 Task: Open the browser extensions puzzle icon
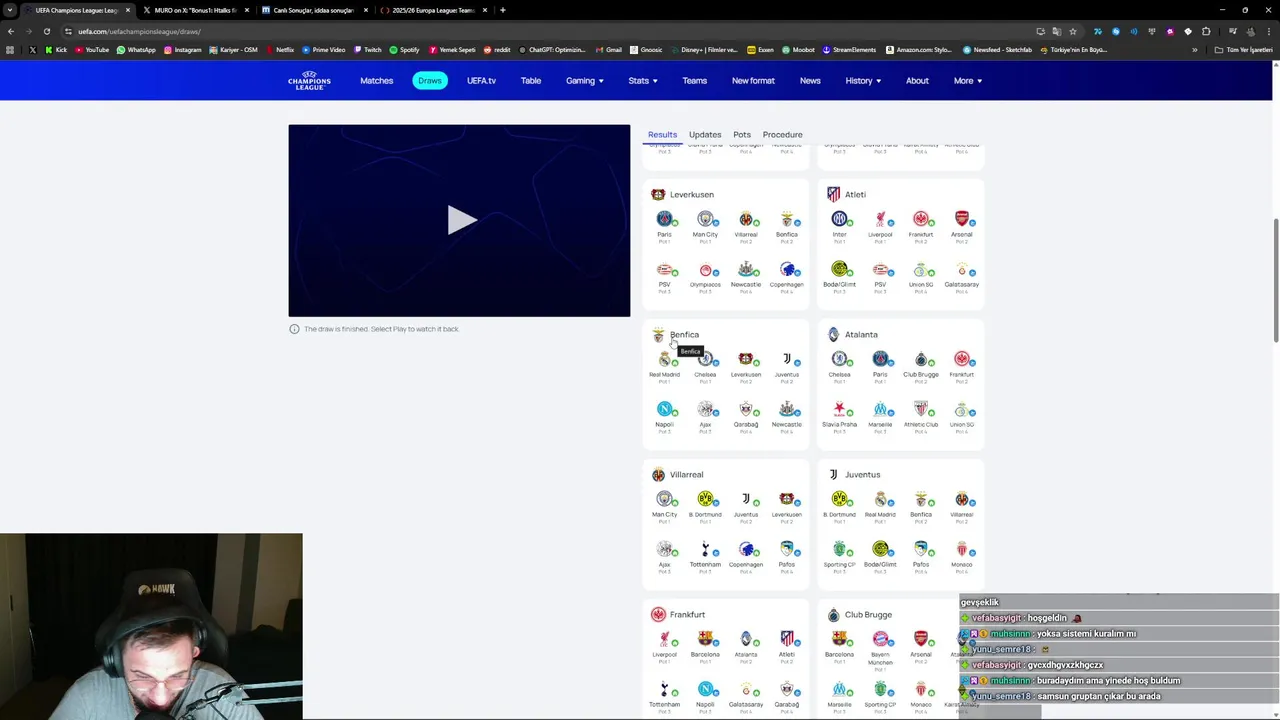1206,31
